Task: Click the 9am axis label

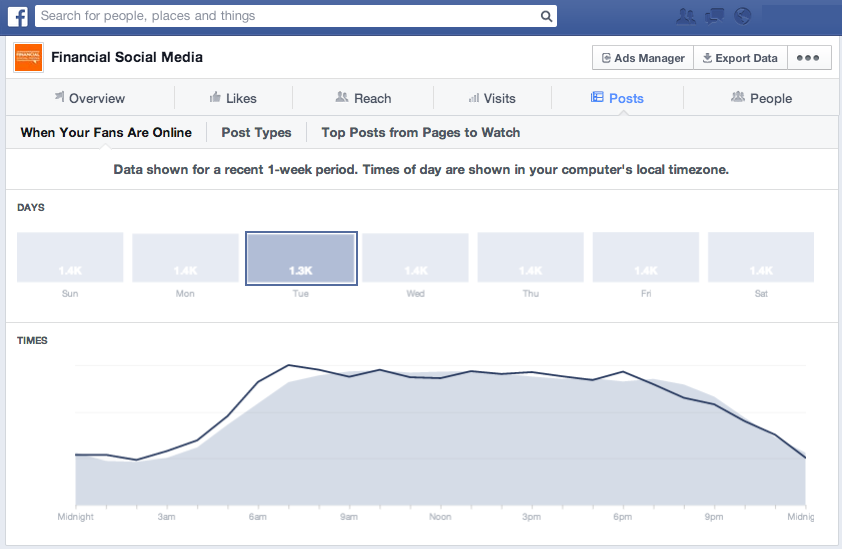Action: point(349,516)
